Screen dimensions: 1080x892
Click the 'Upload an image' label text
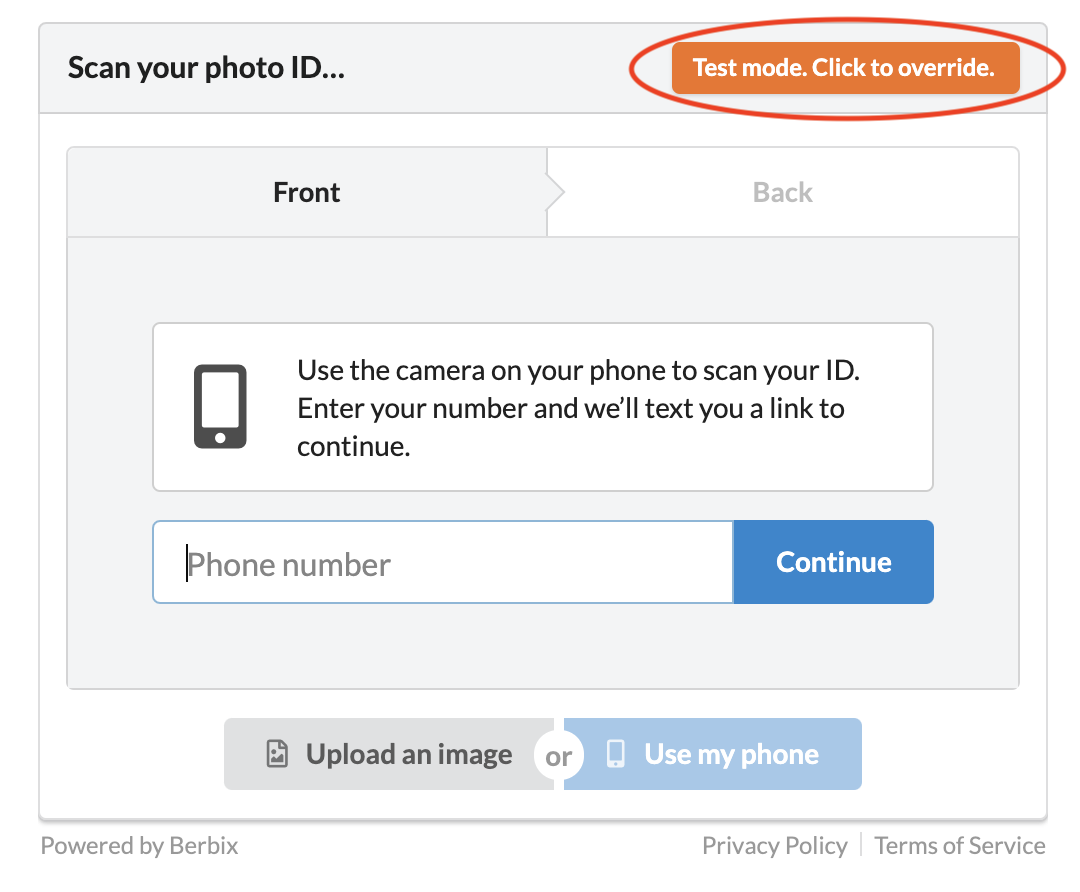[x=409, y=754]
